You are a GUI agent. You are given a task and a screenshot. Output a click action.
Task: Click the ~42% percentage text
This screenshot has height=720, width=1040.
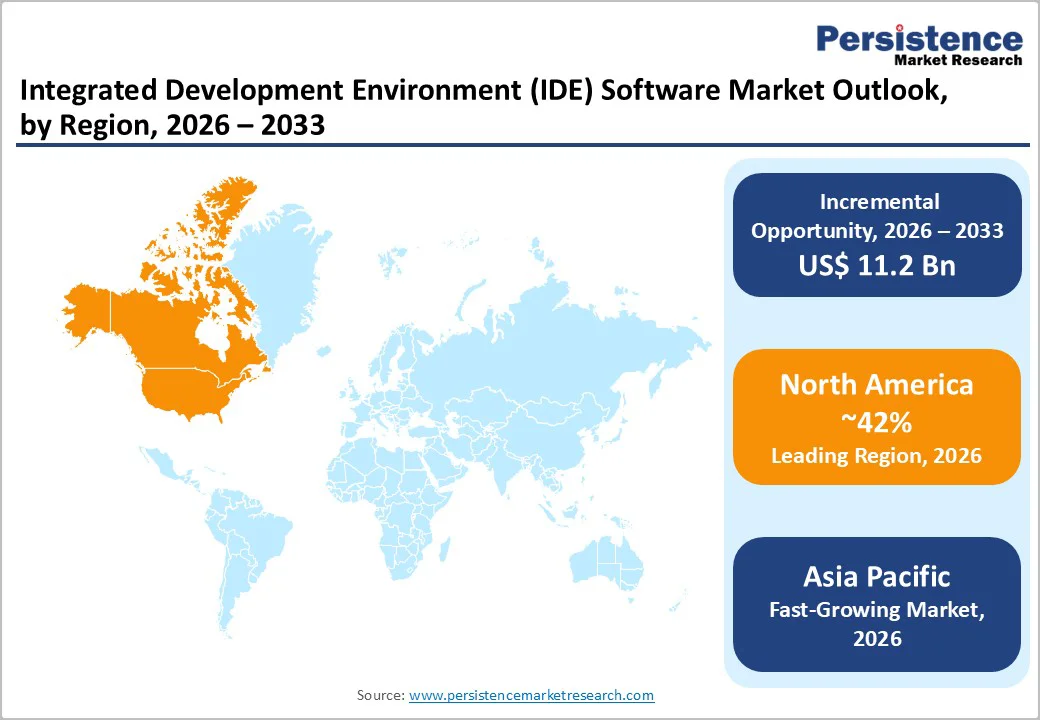[876, 422]
